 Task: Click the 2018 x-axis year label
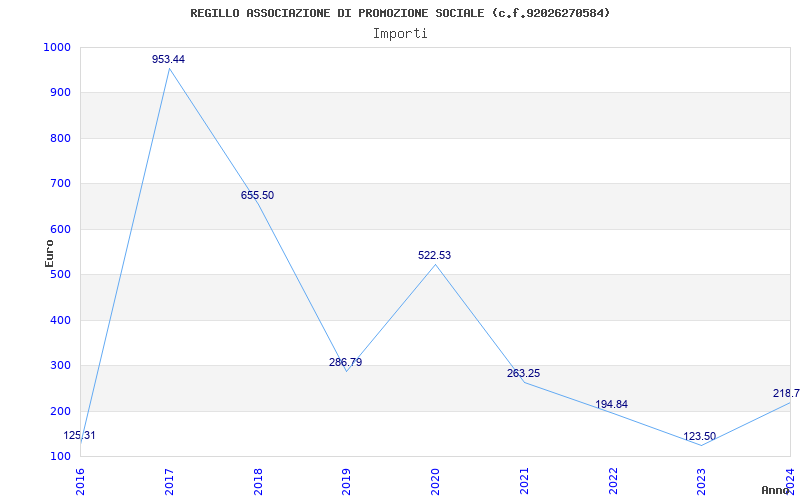[258, 481]
